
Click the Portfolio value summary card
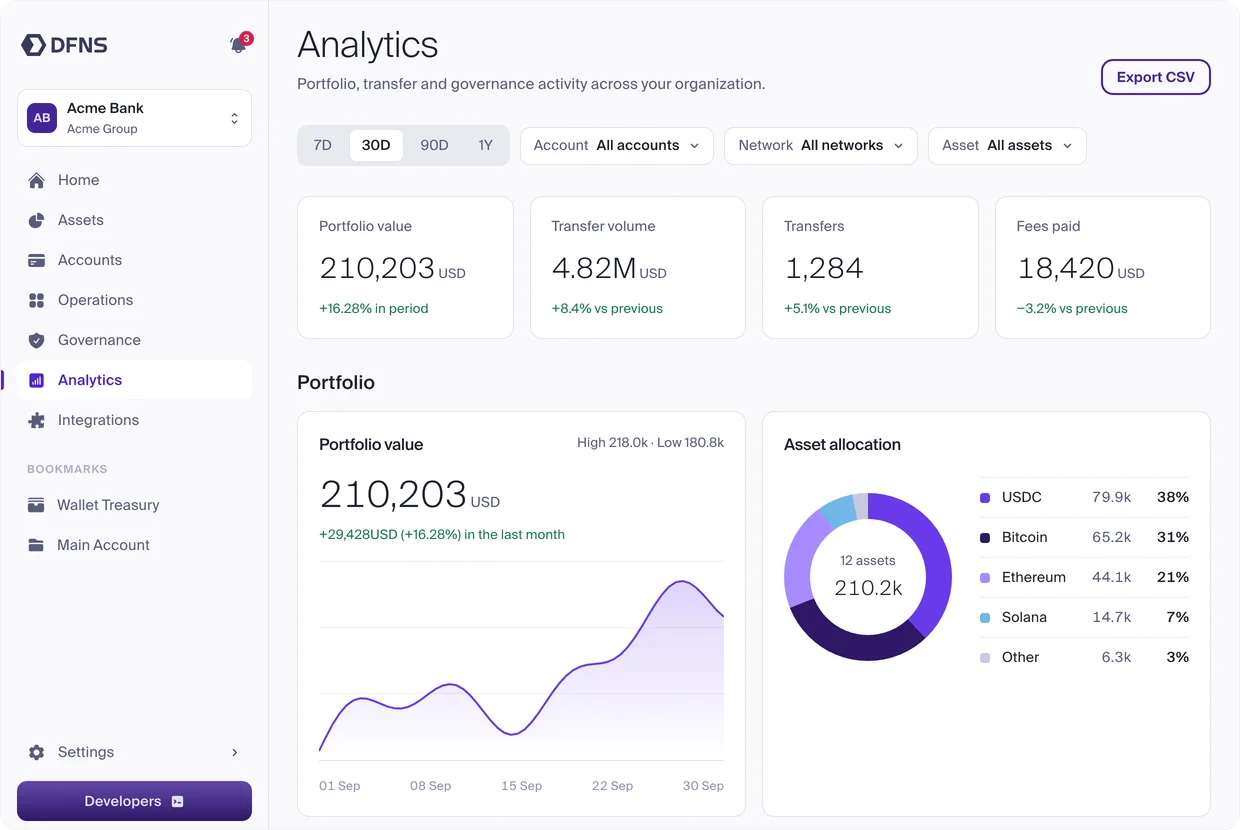(405, 267)
